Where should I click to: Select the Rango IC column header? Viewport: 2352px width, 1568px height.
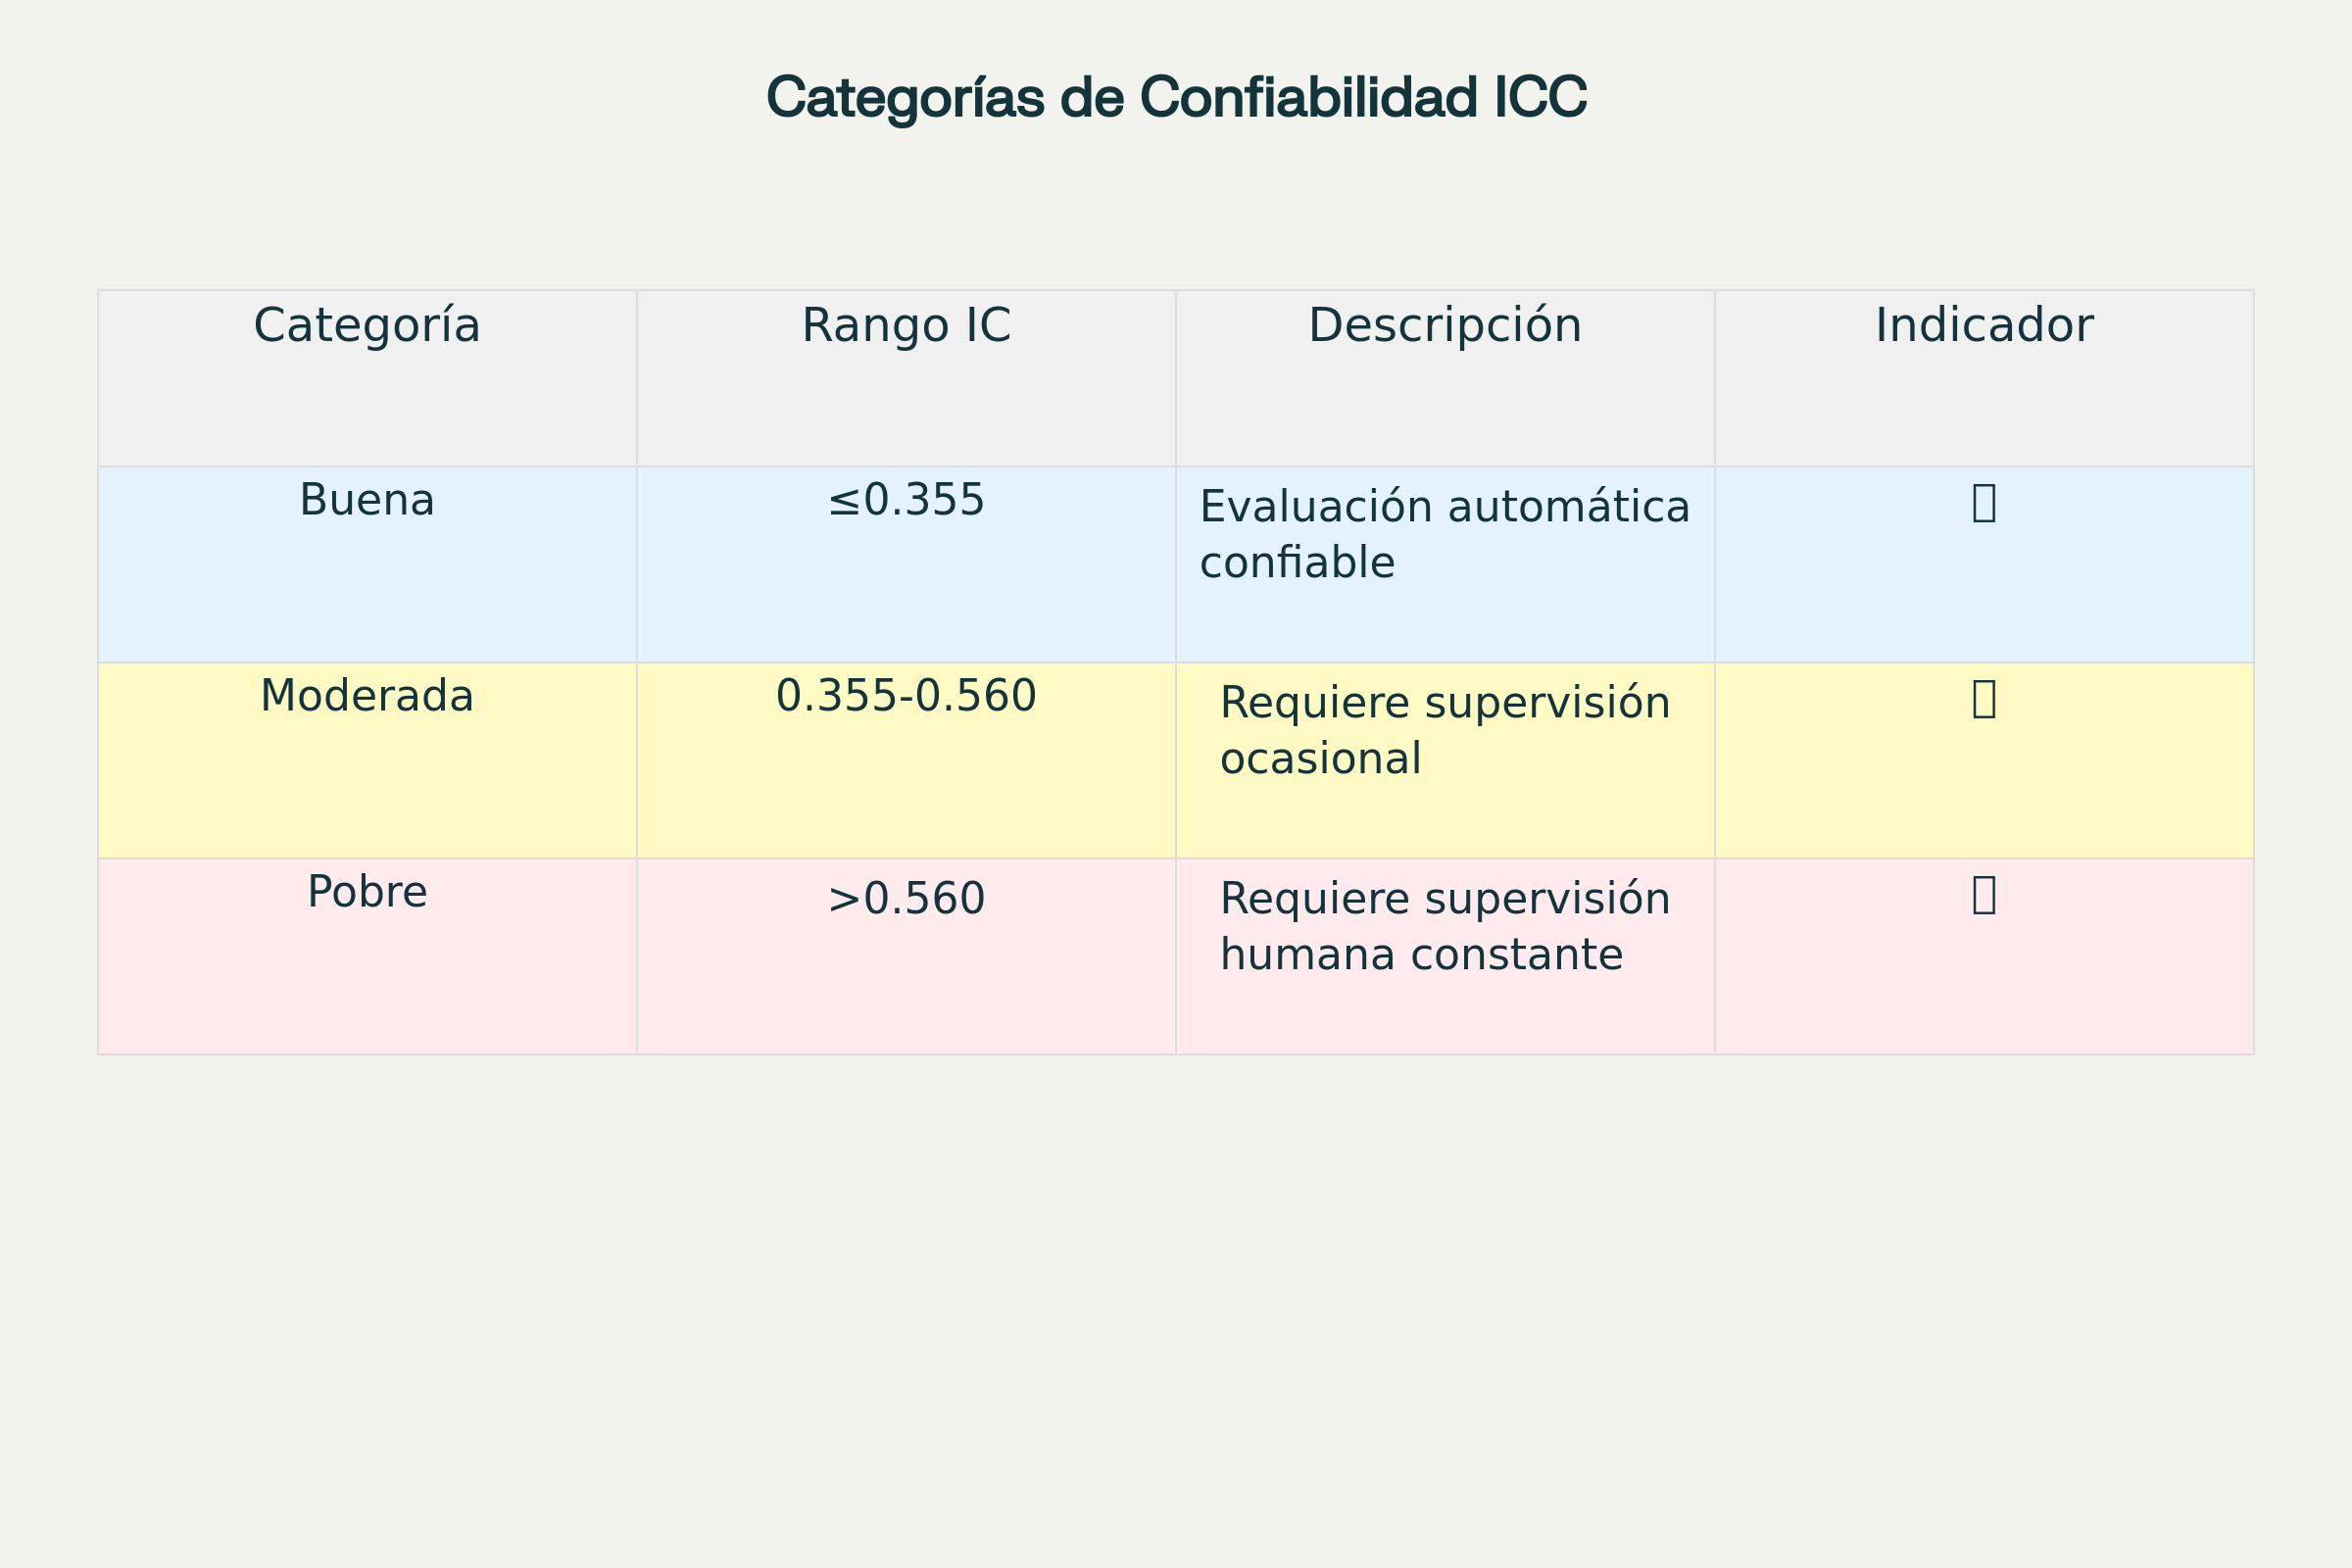coord(906,326)
